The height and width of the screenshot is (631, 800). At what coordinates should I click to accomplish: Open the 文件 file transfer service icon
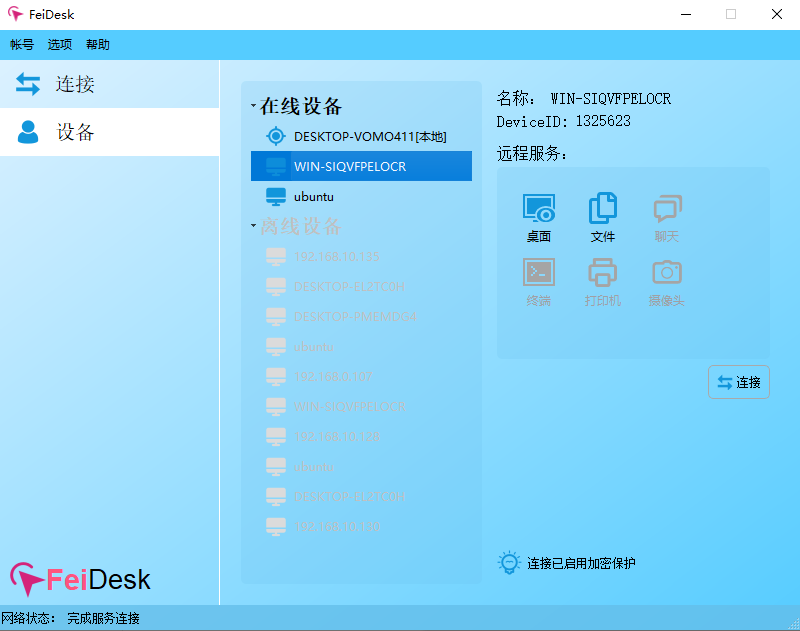click(603, 217)
